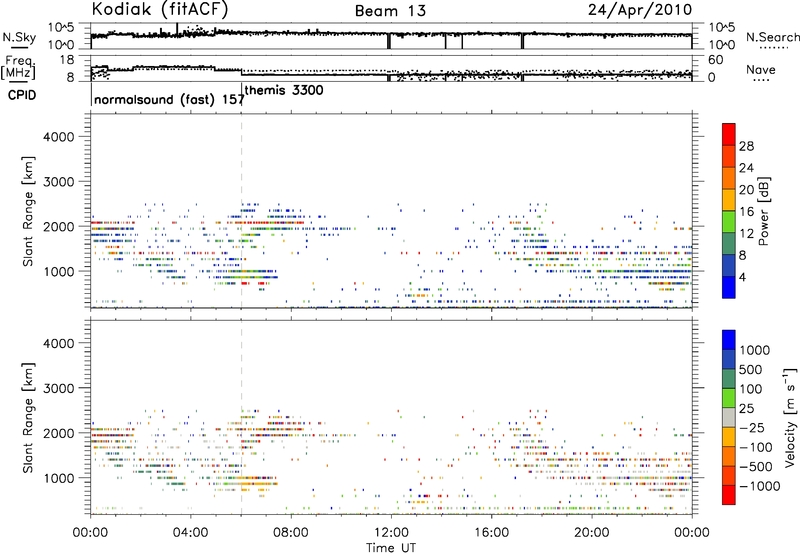This screenshot has width=800, height=554.
Task: Click the '28' power scale value
Action: click(x=746, y=146)
